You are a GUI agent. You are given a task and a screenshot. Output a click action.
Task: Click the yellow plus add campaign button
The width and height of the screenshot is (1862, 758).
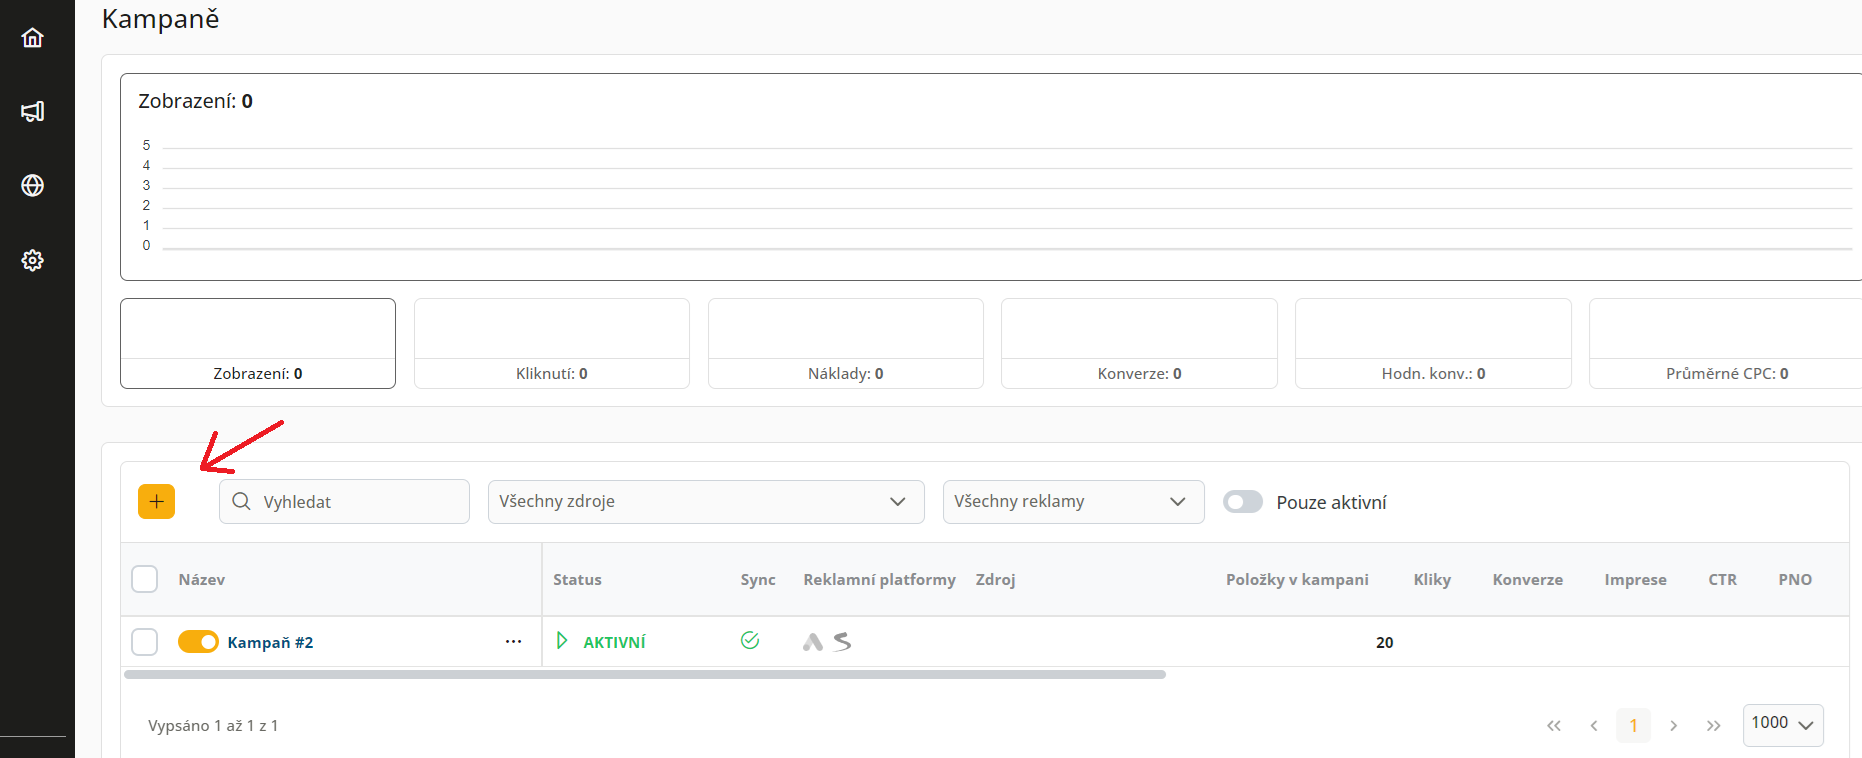point(156,502)
